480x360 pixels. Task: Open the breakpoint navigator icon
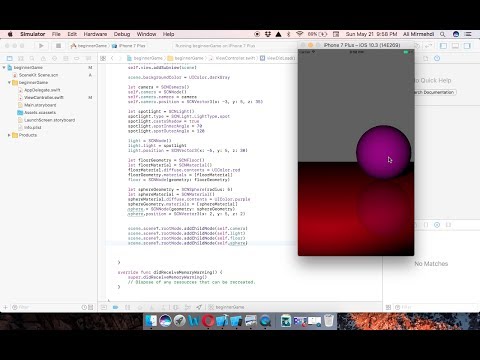77,58
